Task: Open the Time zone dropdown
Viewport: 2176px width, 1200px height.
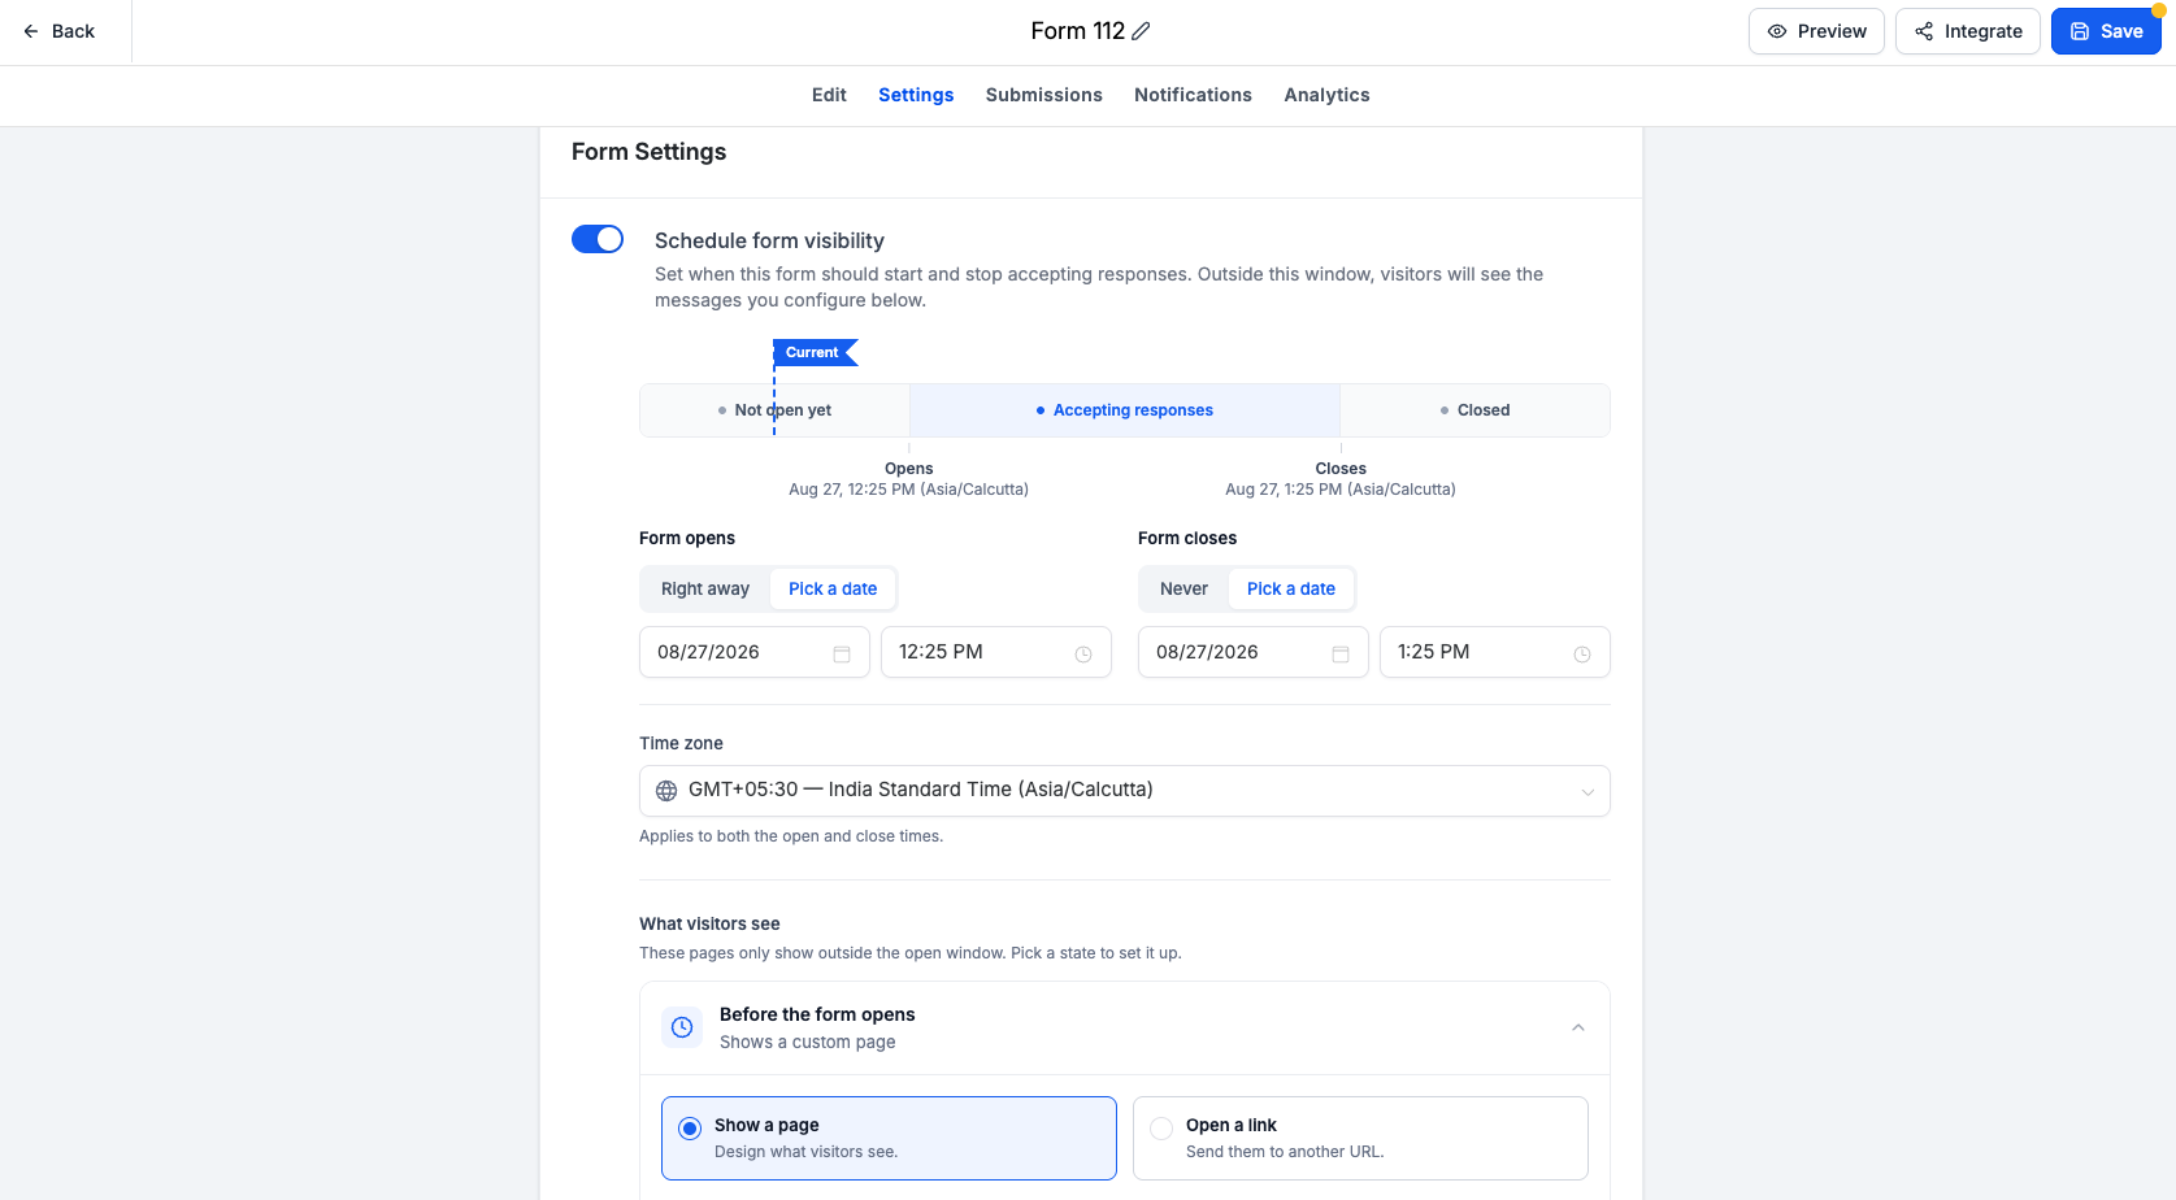Action: [x=1124, y=790]
